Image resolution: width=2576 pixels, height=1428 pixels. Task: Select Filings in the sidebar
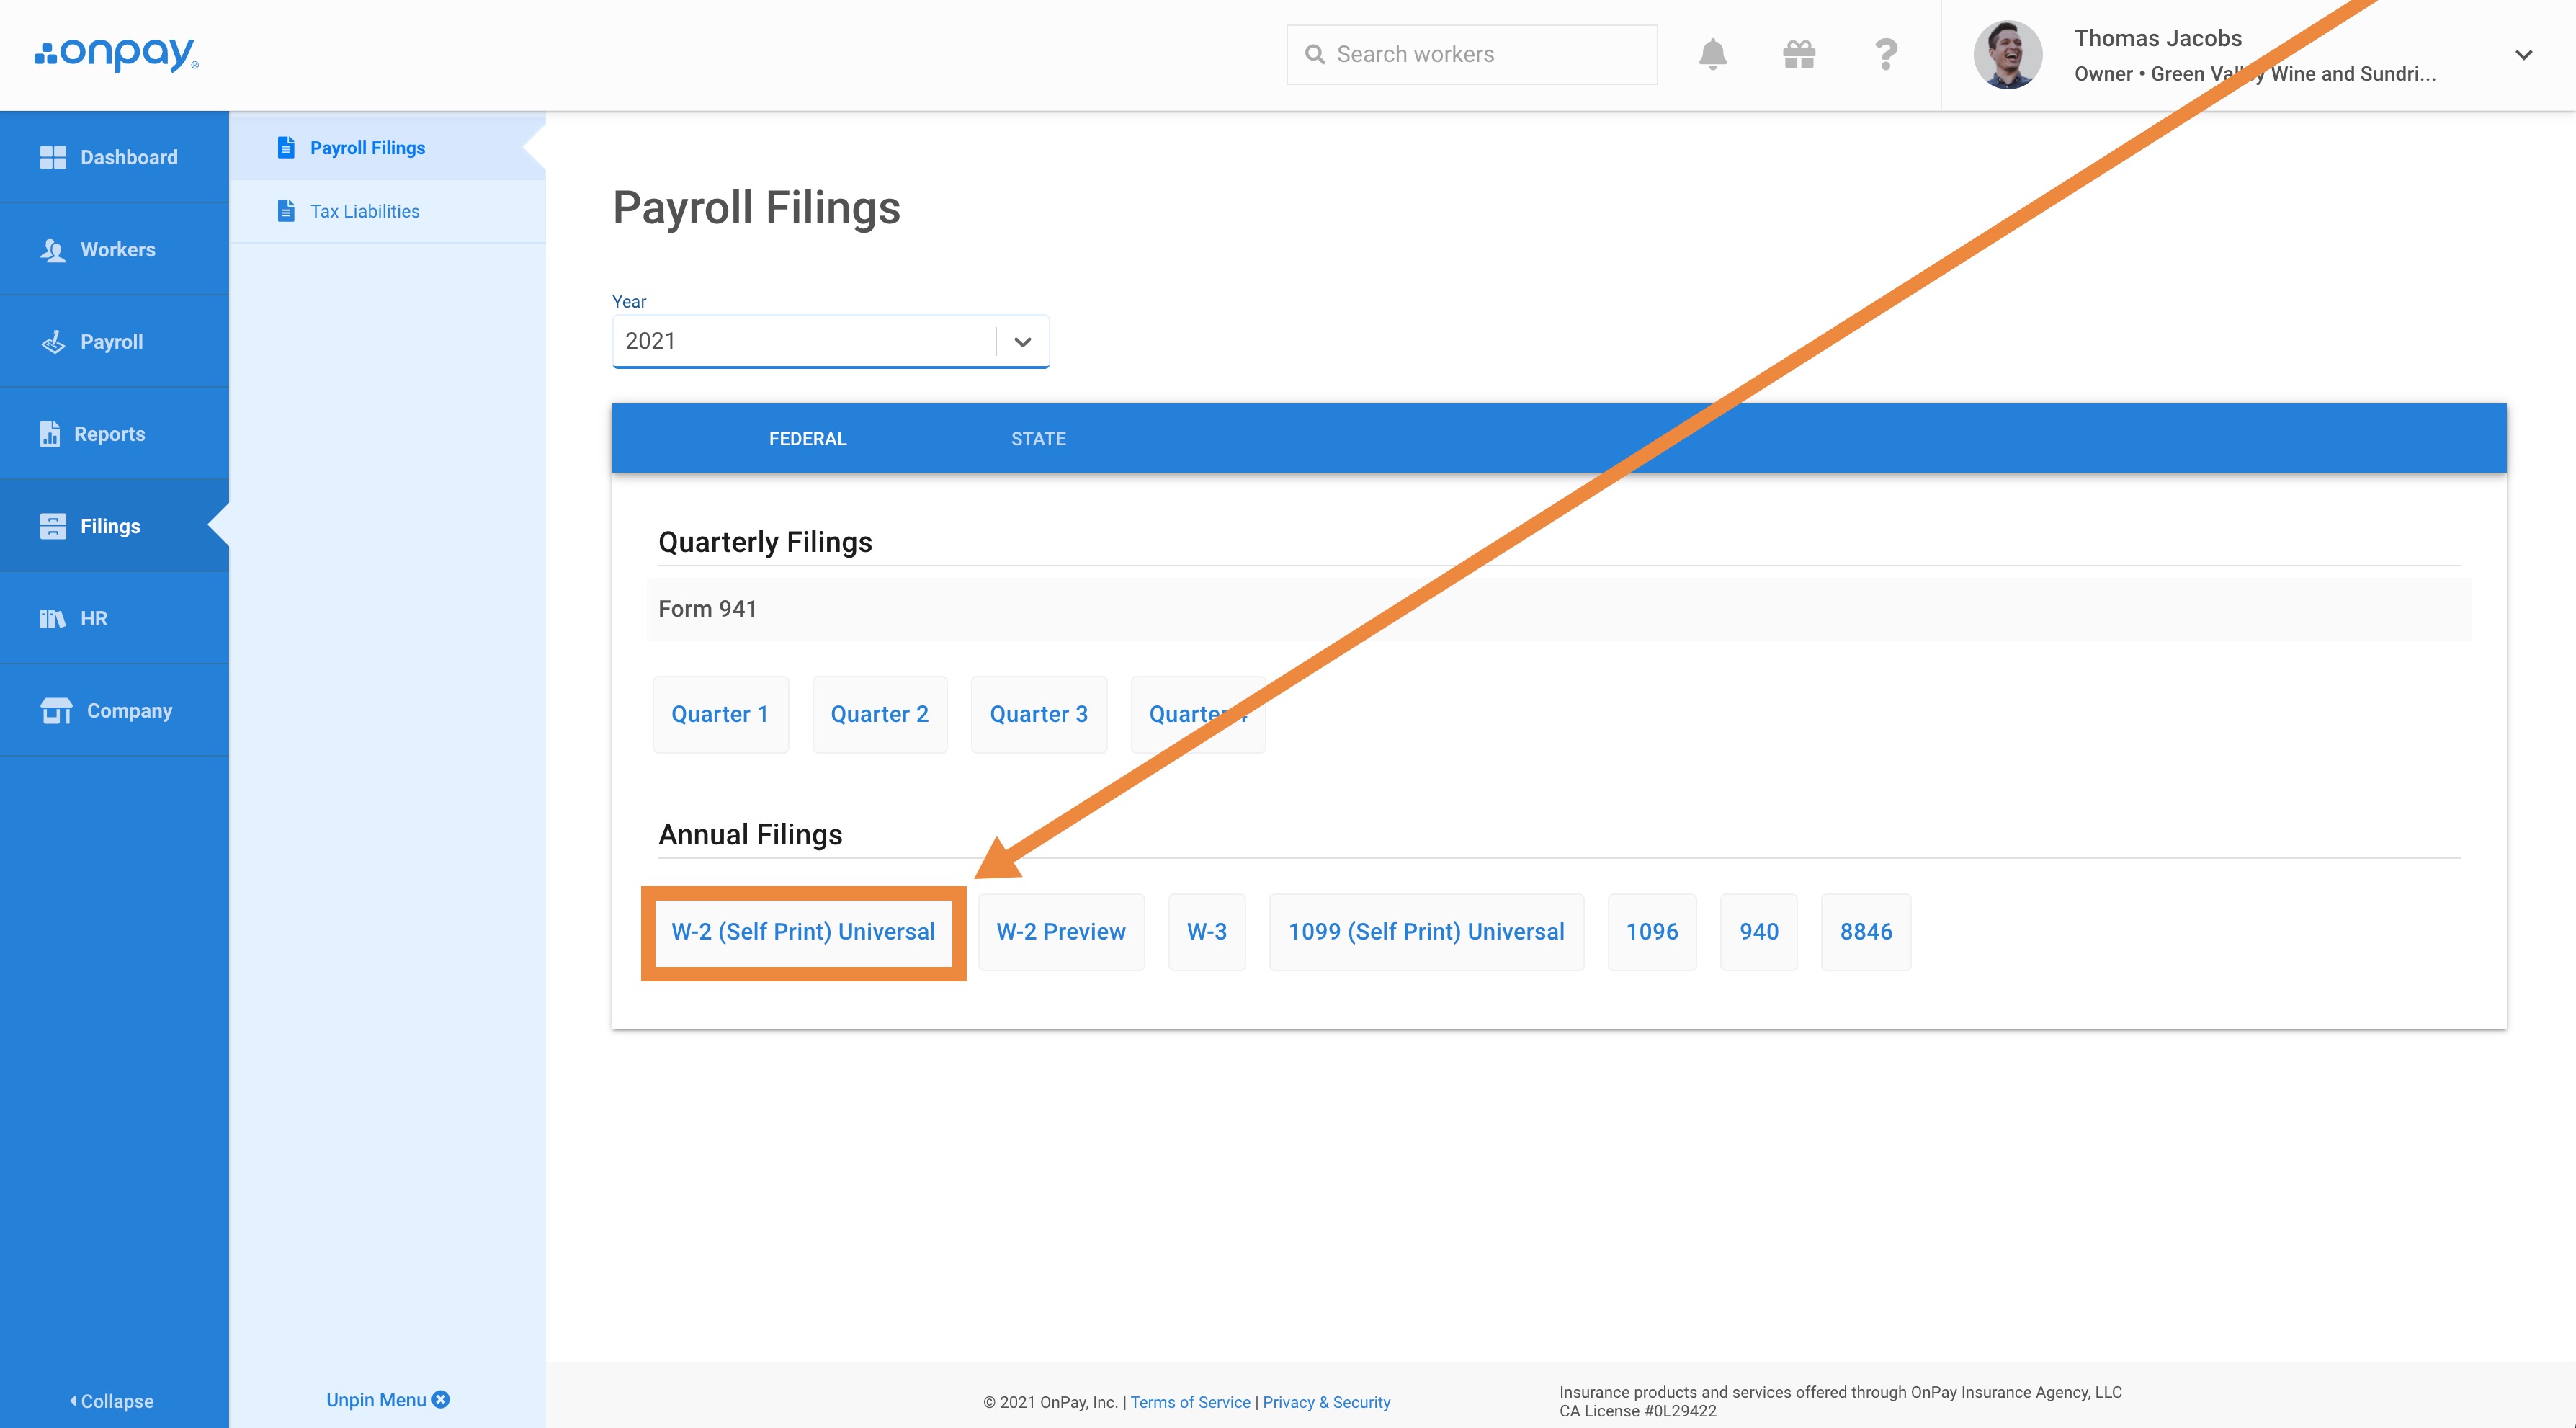click(x=114, y=526)
